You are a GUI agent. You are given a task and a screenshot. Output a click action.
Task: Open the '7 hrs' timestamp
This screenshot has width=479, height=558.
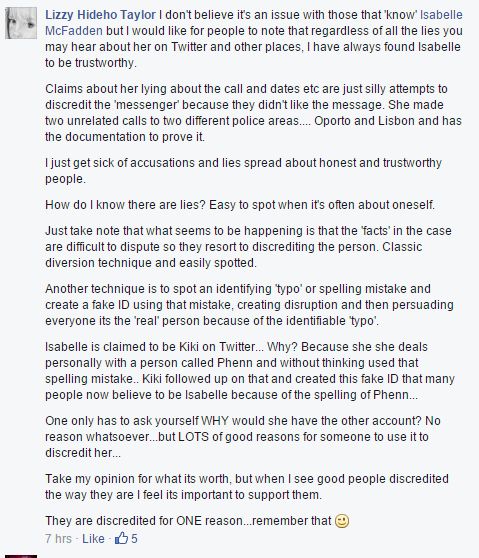(58, 538)
